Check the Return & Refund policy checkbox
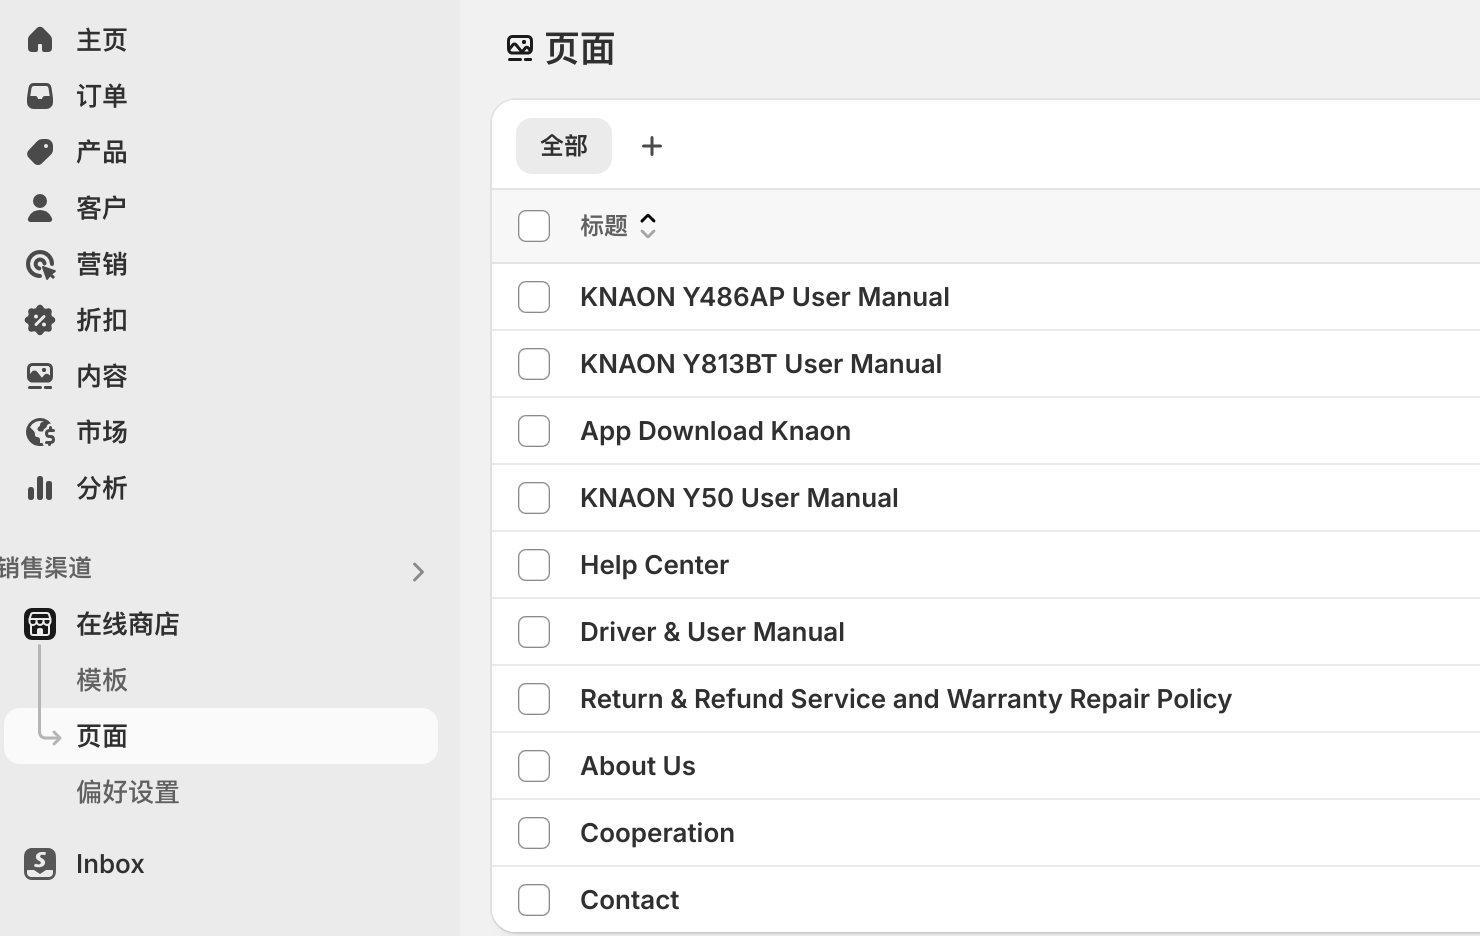Screen dimensions: 1480x936 534,699
